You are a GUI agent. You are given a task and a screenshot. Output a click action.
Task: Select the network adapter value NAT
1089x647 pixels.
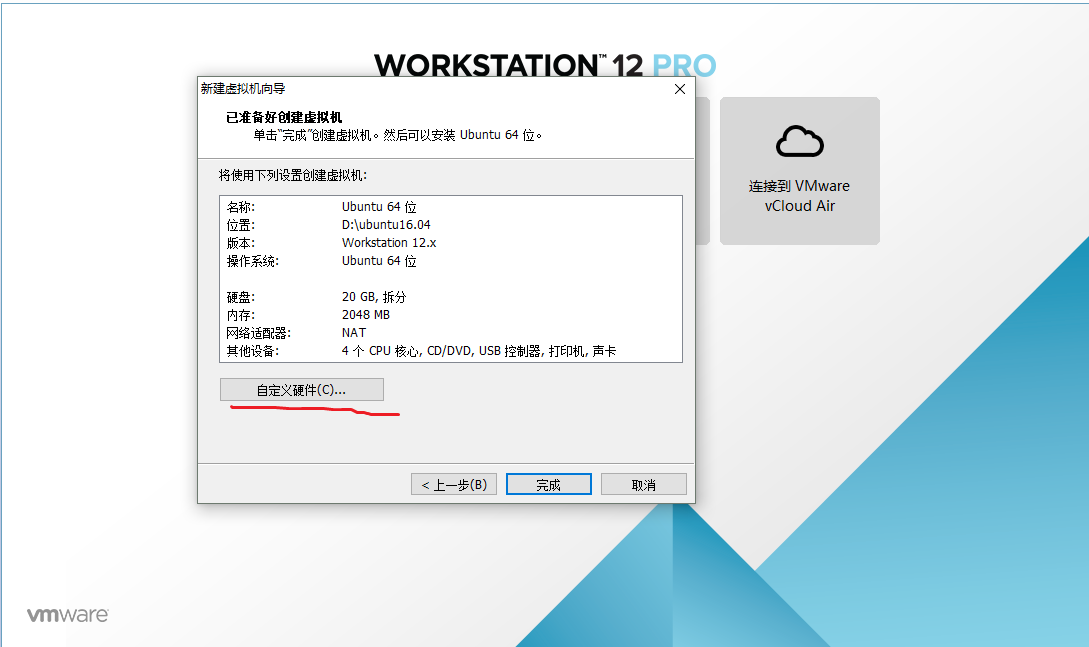(354, 333)
